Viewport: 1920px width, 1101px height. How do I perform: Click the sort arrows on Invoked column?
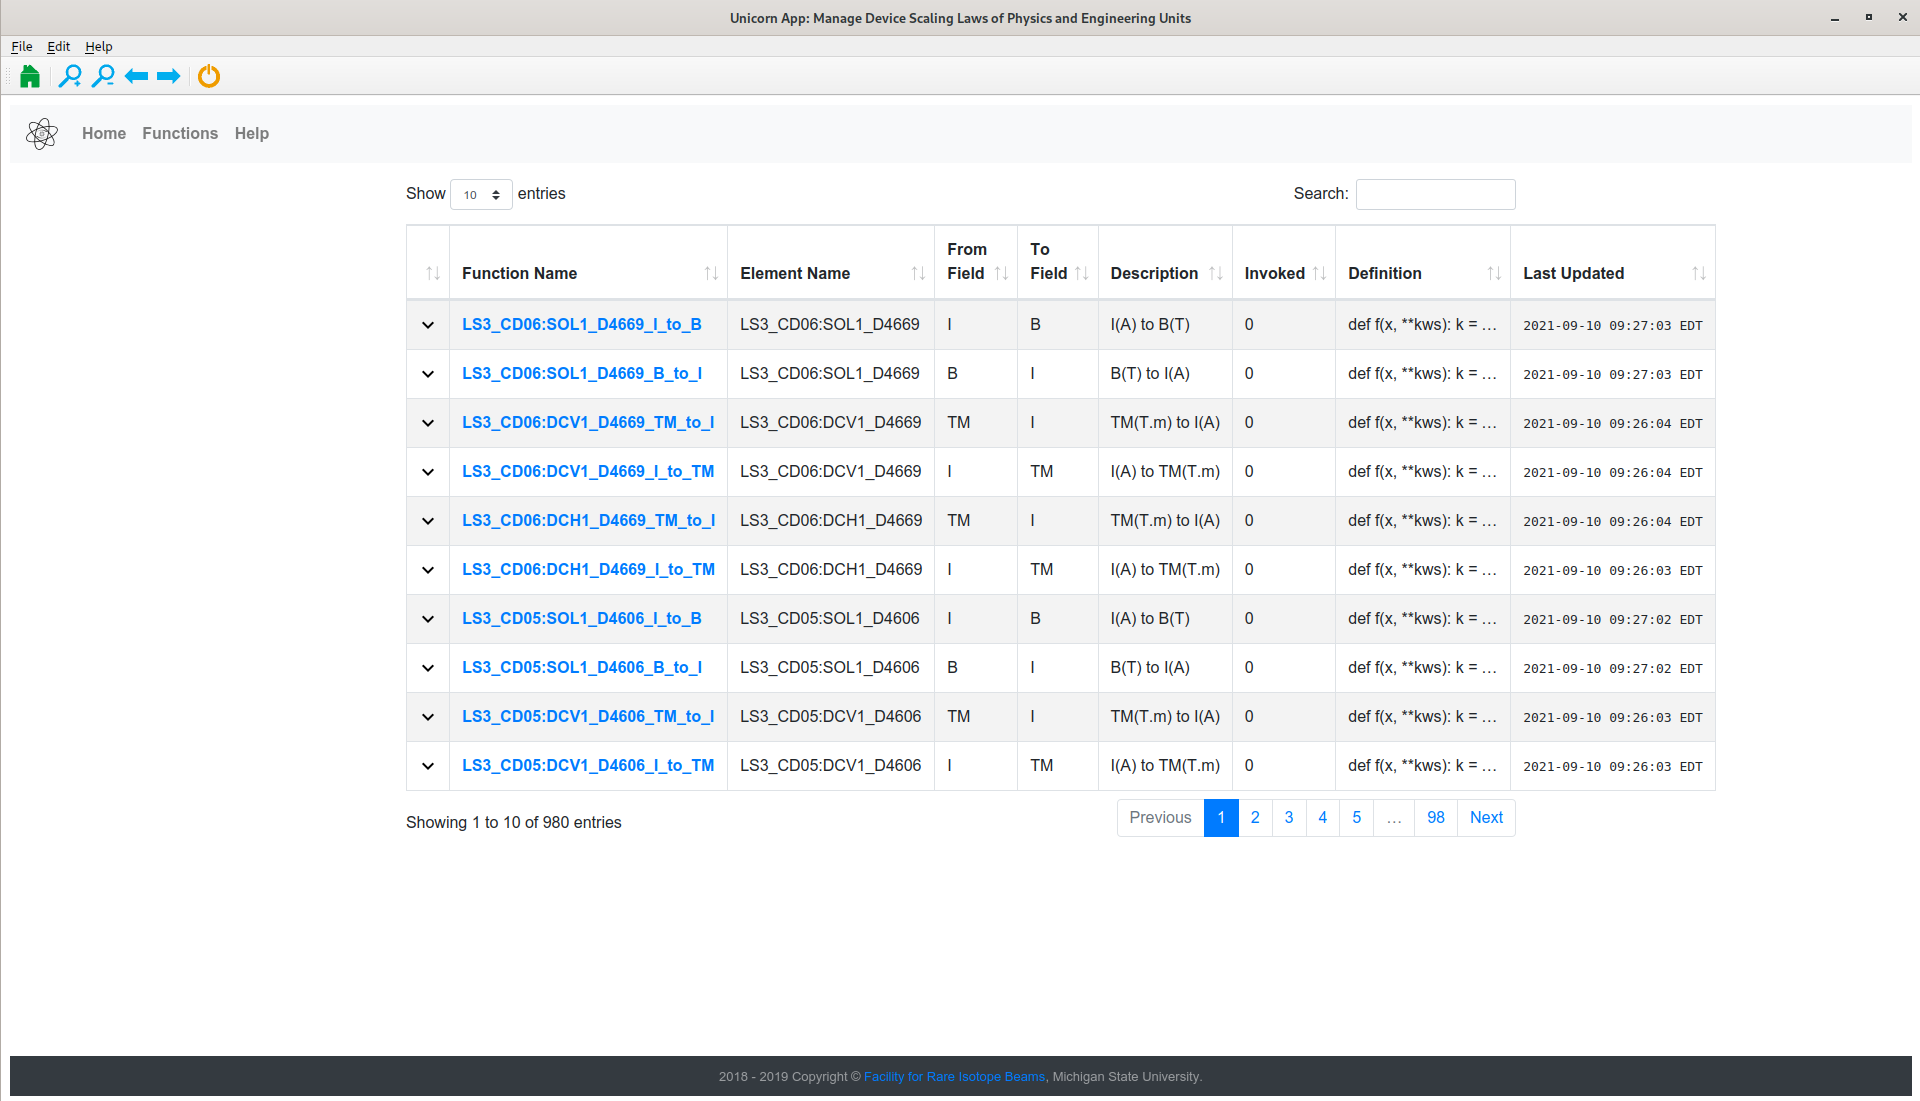pyautogui.click(x=1320, y=273)
